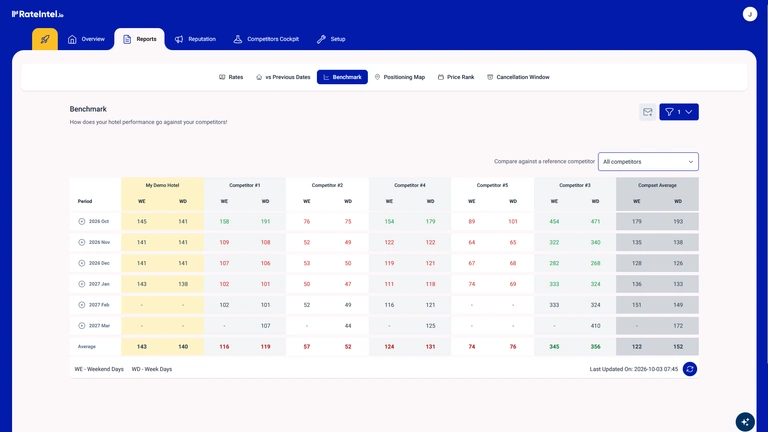The height and width of the screenshot is (432, 768).
Task: Open the AI assistant sparkle button
Action: click(x=745, y=422)
